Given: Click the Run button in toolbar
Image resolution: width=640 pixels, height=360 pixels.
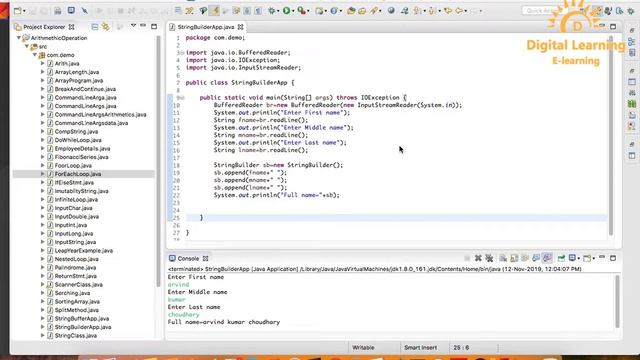Looking at the screenshot, I should click(x=287, y=11).
